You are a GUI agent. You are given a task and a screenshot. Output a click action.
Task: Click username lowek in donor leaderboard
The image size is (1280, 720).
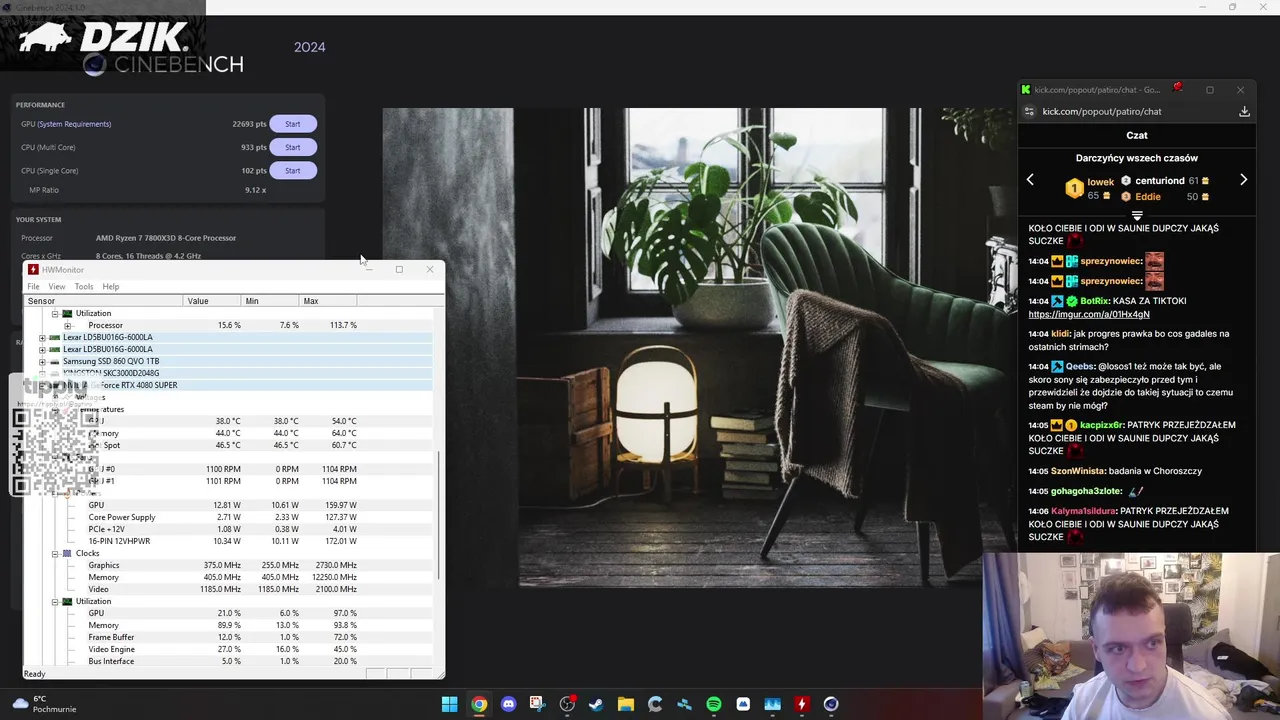[1100, 182]
